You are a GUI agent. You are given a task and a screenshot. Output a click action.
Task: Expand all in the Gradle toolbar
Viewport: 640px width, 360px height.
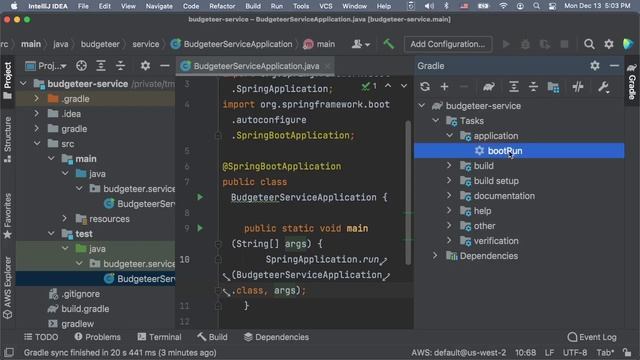pyautogui.click(x=513, y=87)
